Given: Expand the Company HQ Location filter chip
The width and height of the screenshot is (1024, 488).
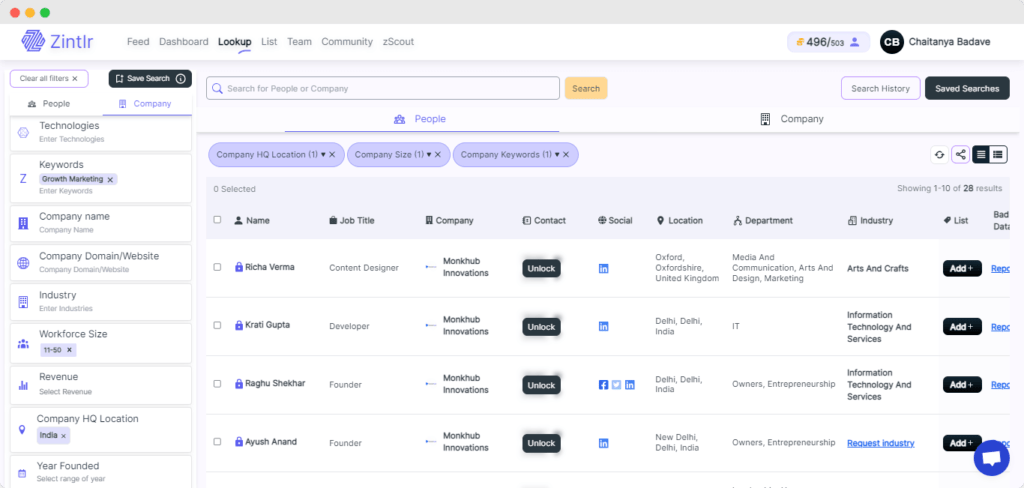Looking at the screenshot, I should coord(323,155).
